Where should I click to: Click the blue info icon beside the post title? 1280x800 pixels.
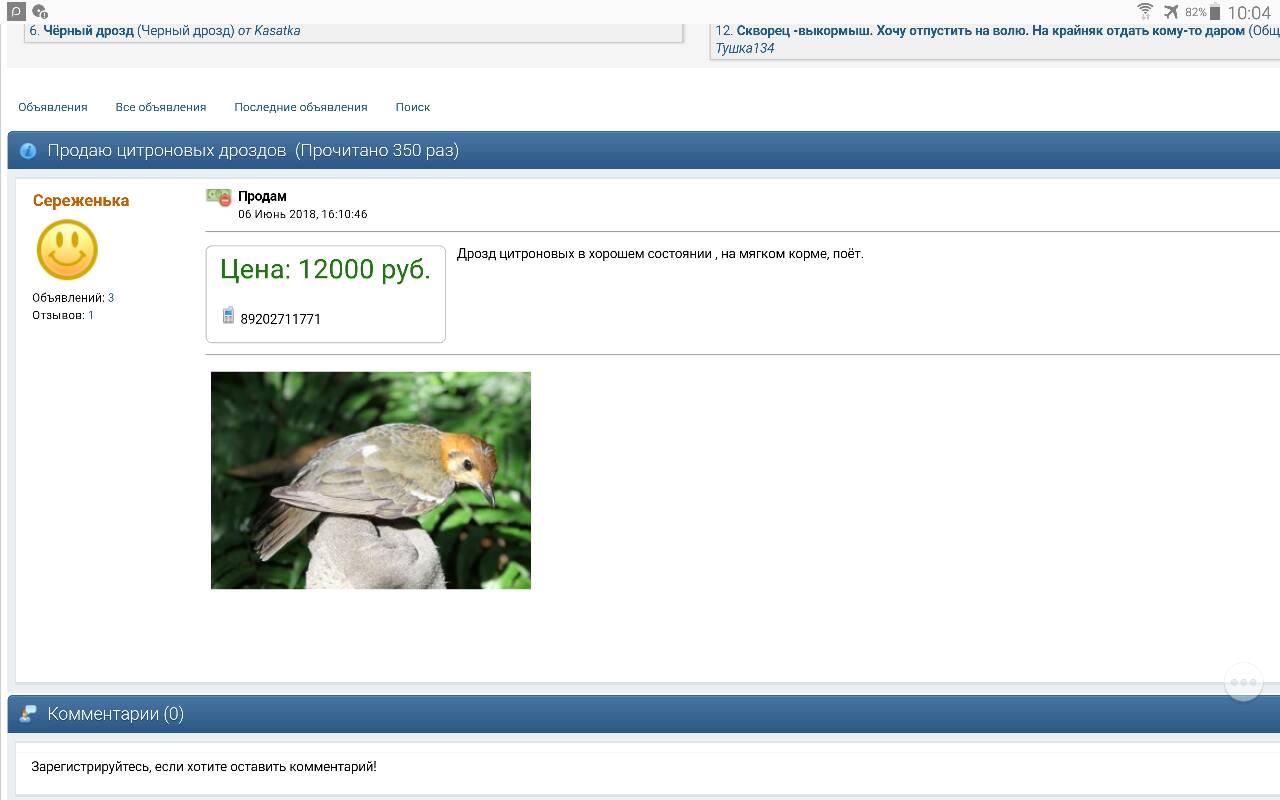pyautogui.click(x=28, y=151)
